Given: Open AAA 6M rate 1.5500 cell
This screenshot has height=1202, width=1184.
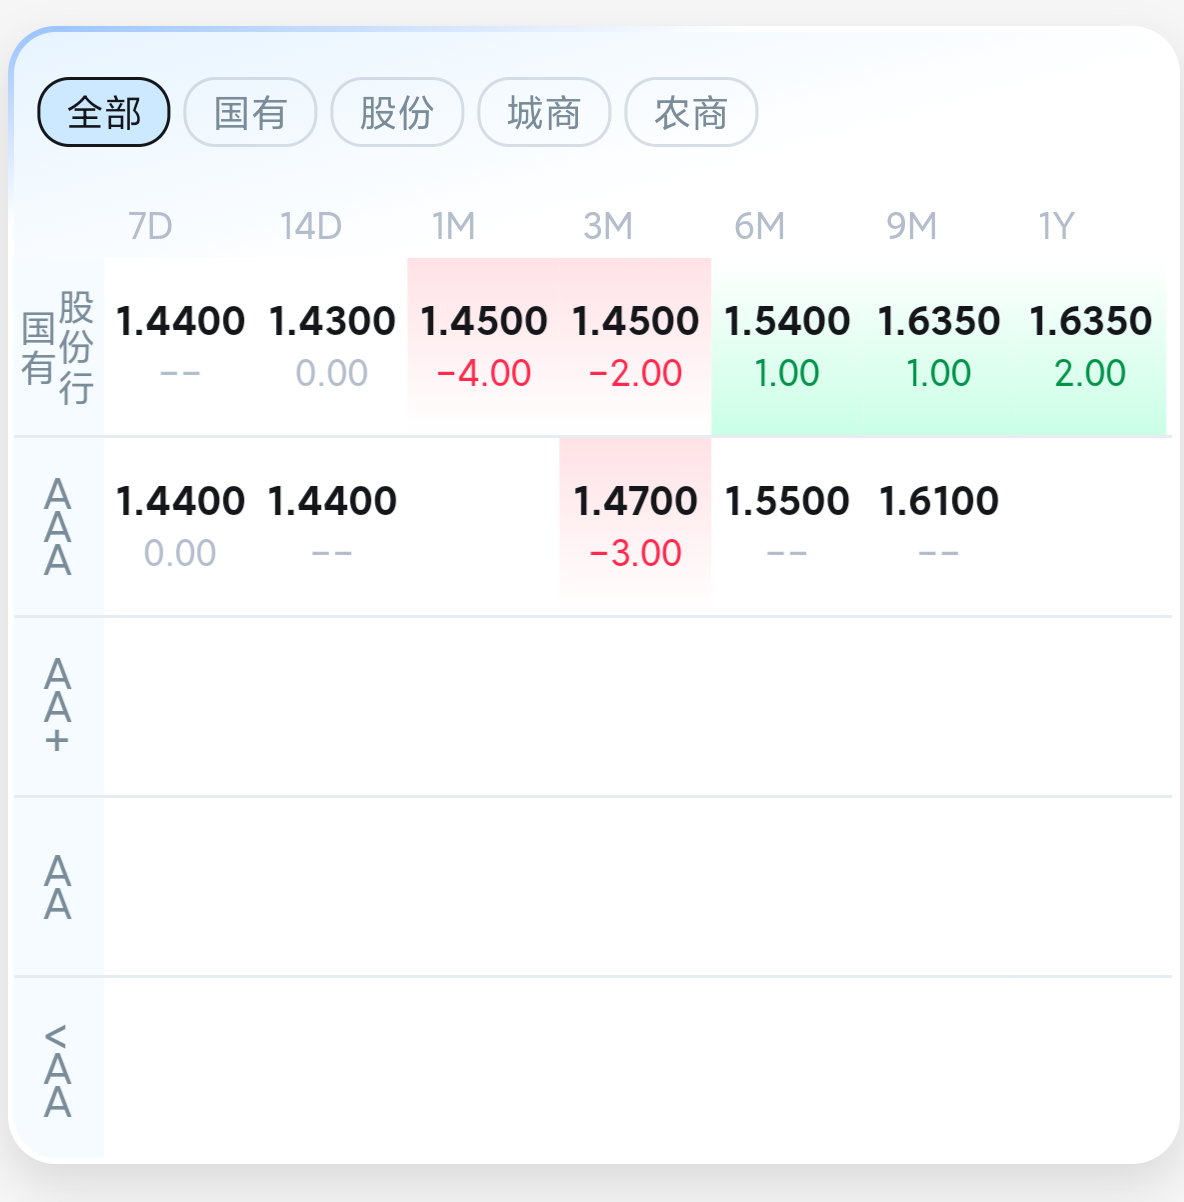Looking at the screenshot, I should click(788, 526).
